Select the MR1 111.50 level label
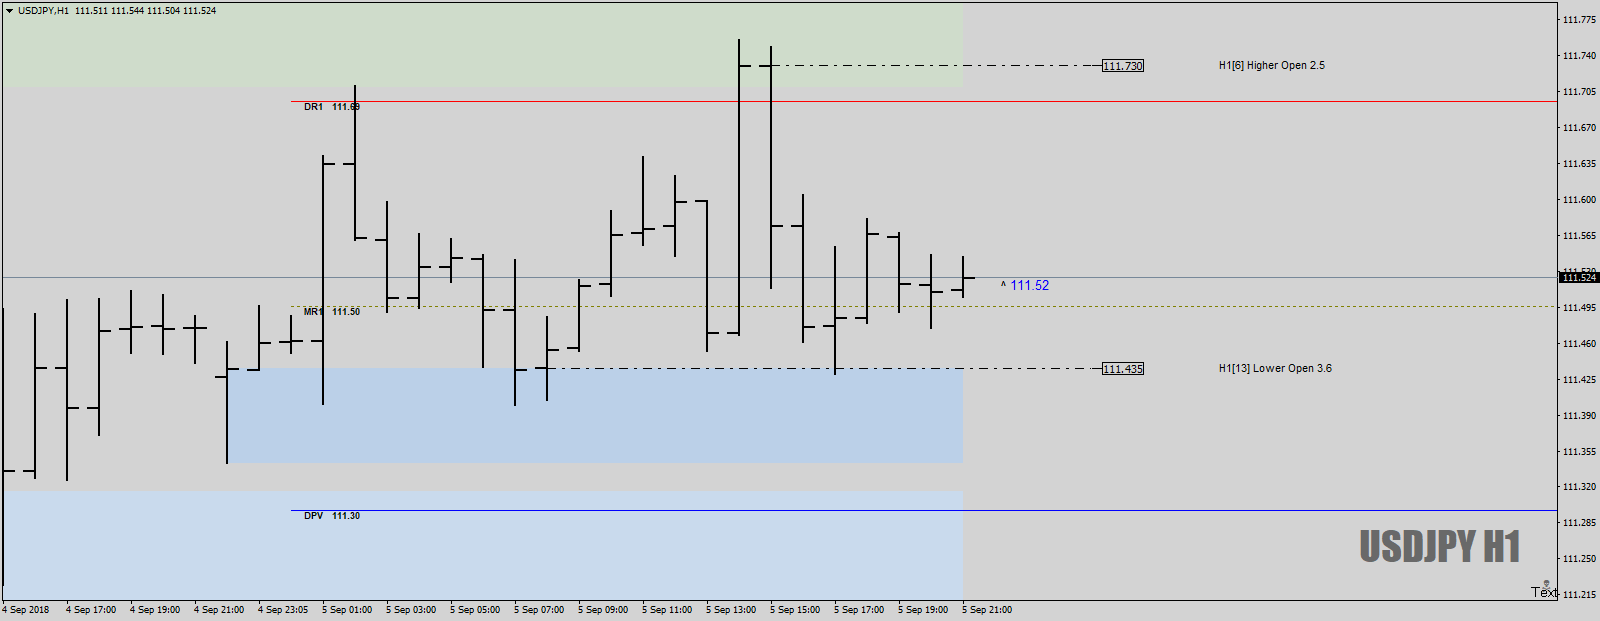This screenshot has width=1600, height=621. pyautogui.click(x=332, y=312)
